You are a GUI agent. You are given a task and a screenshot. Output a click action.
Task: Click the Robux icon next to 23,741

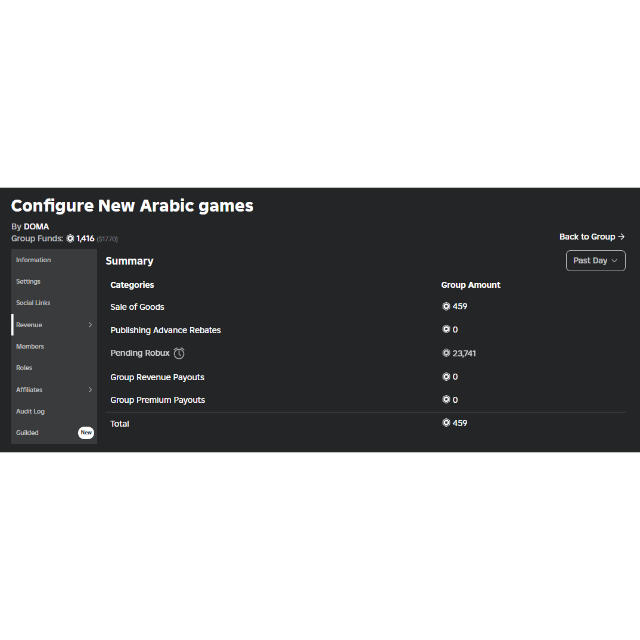pos(446,353)
